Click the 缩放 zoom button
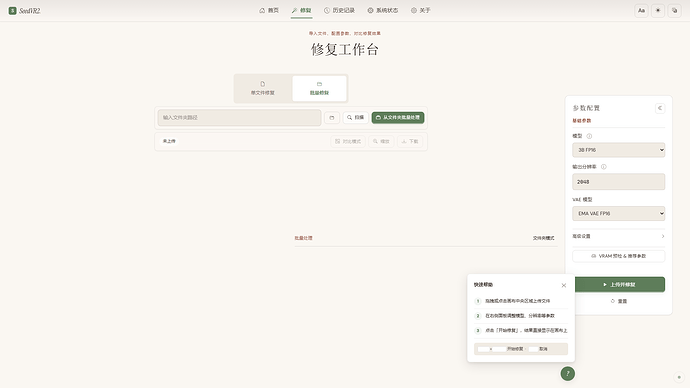 (x=381, y=141)
